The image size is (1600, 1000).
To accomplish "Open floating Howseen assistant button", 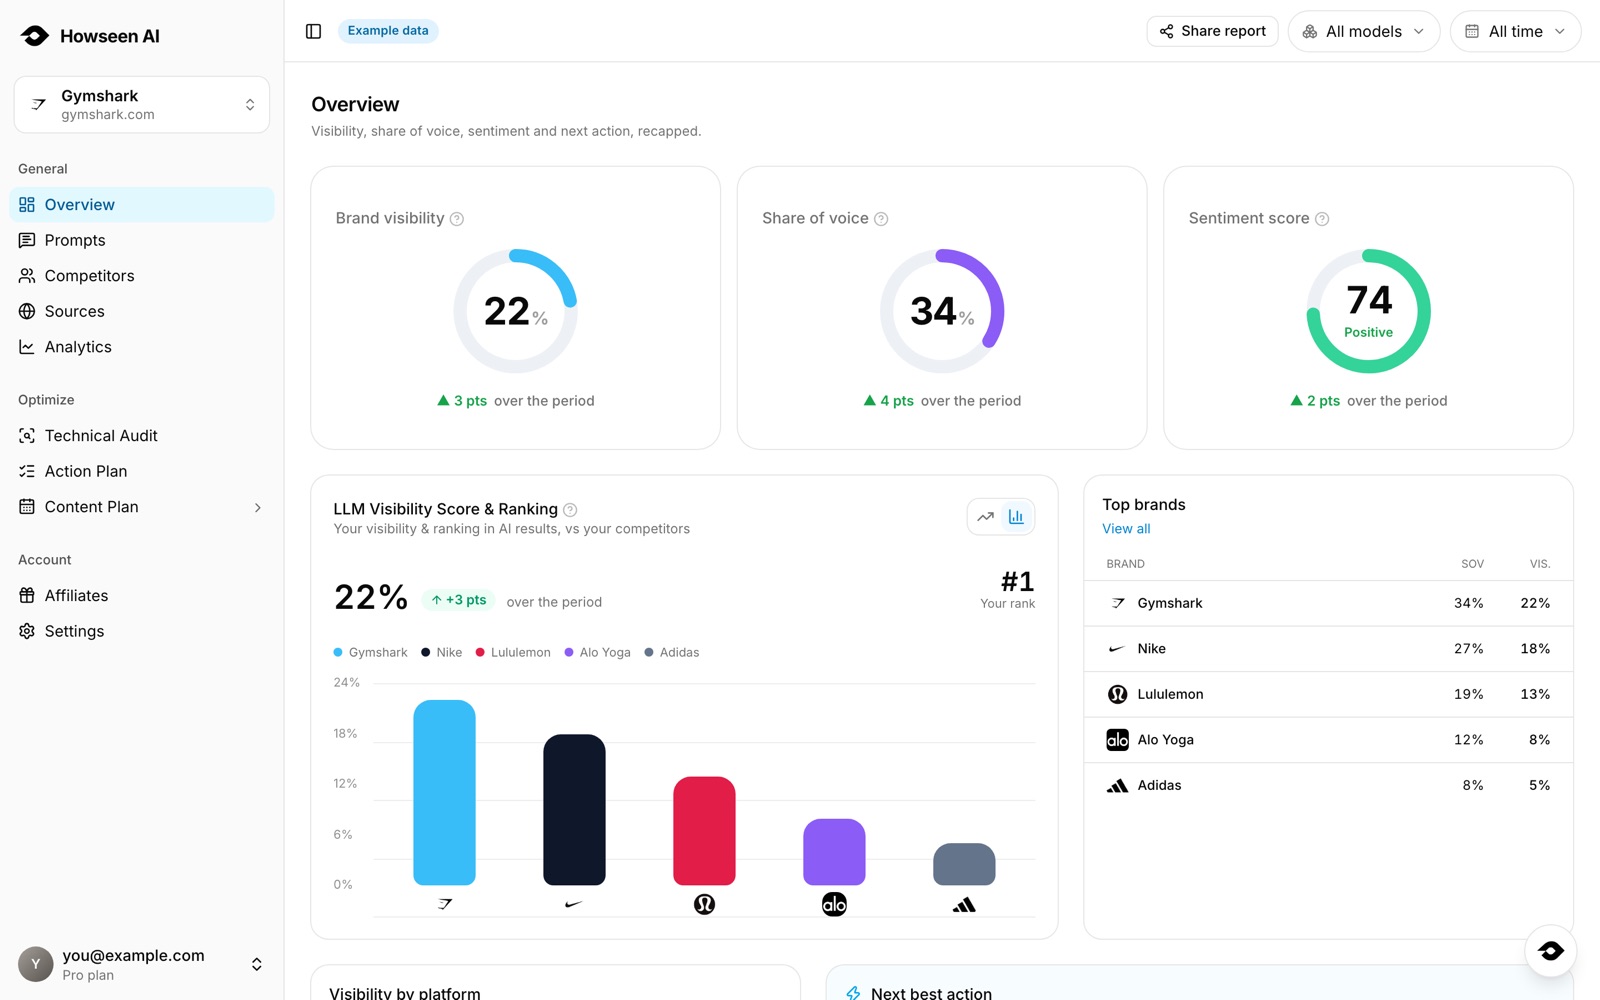I will point(1551,951).
